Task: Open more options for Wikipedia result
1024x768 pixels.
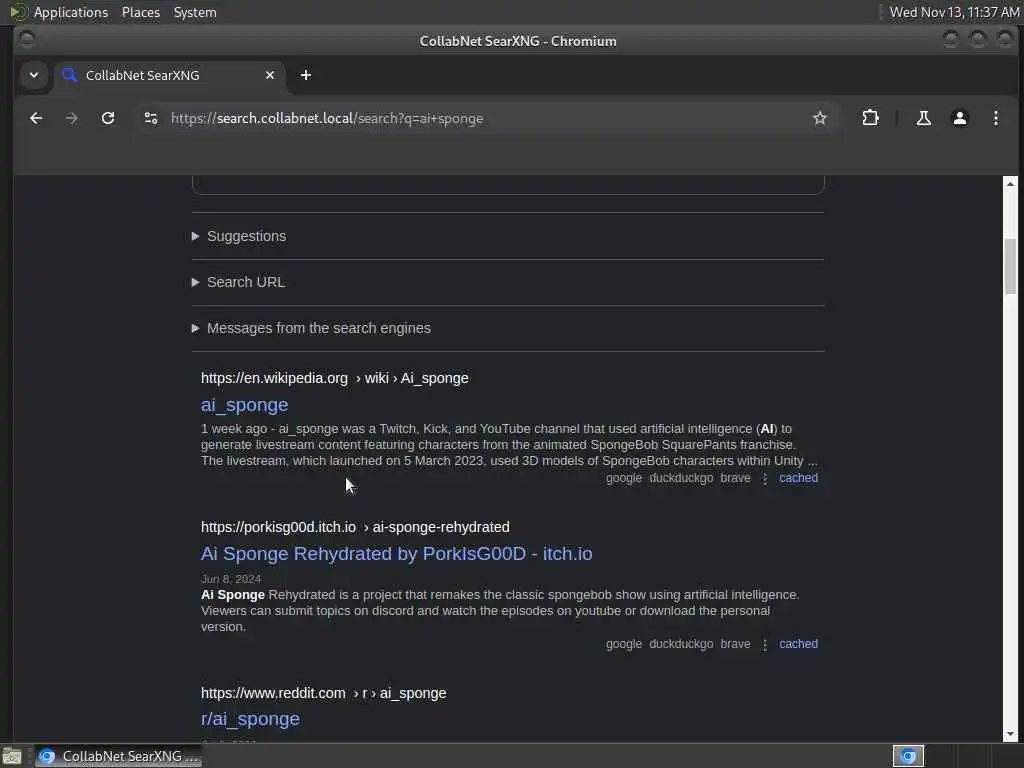Action: (765, 479)
